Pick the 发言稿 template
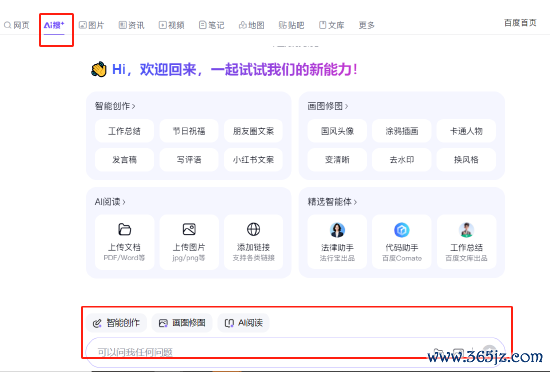The width and height of the screenshot is (550, 372). point(124,160)
